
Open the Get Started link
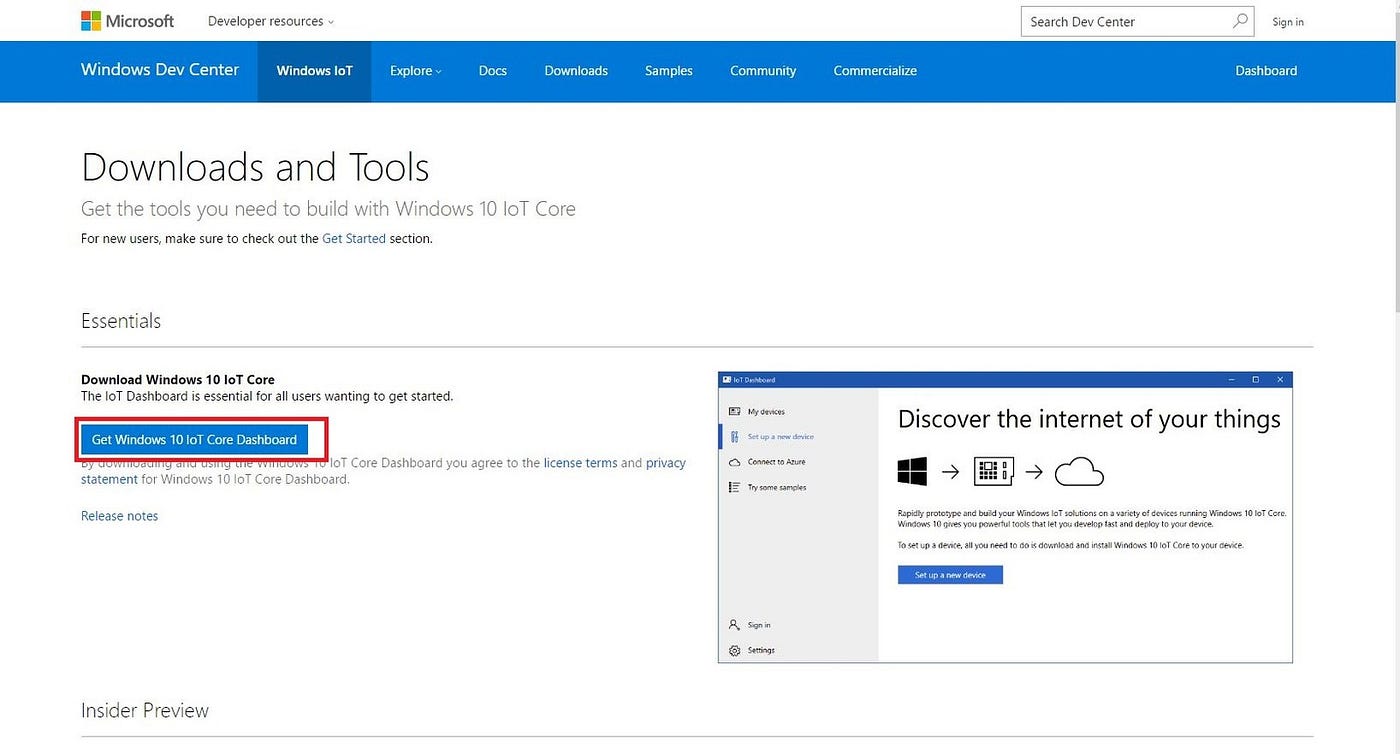point(353,238)
